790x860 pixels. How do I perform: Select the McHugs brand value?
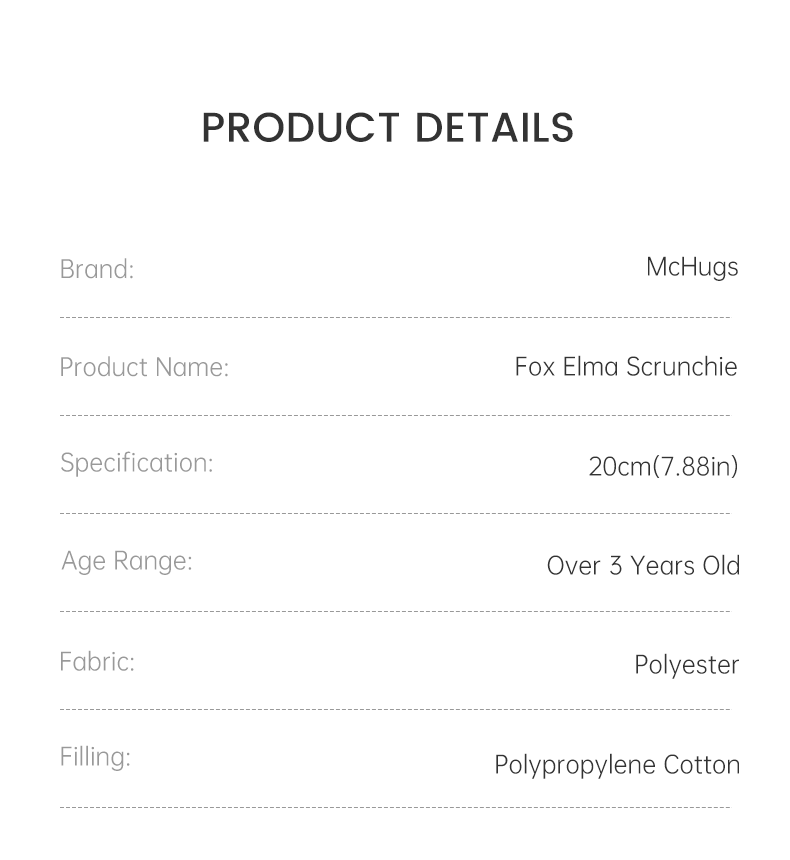(692, 267)
